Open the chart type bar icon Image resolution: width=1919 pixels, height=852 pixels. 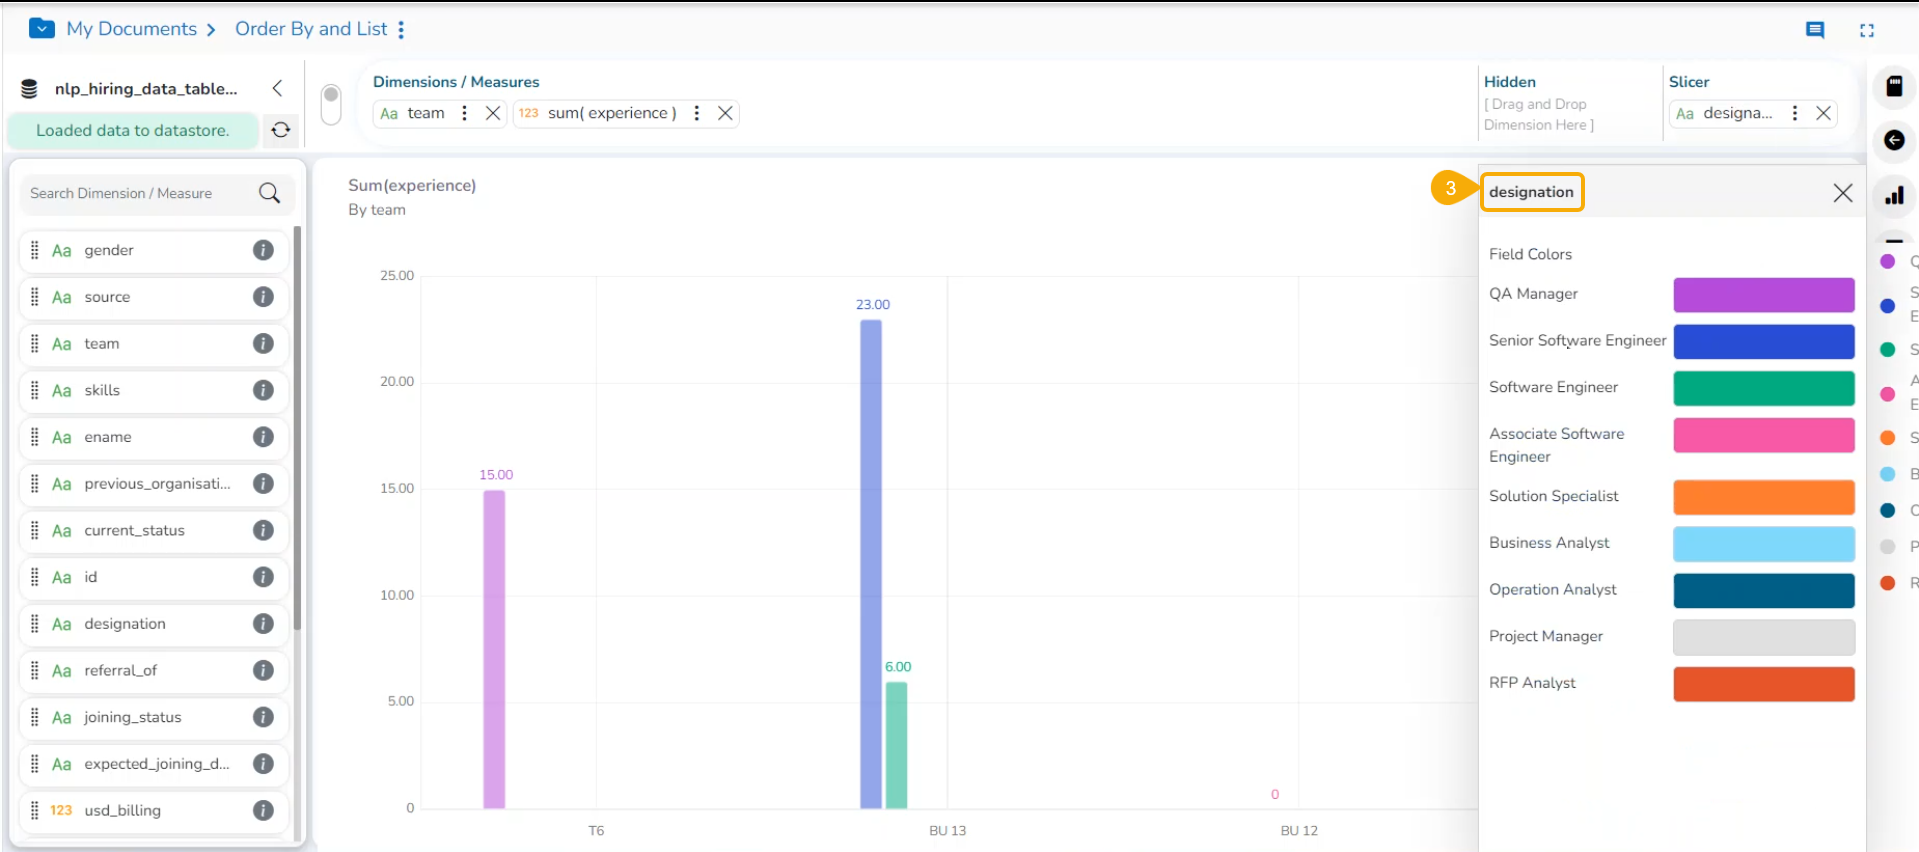click(1894, 196)
